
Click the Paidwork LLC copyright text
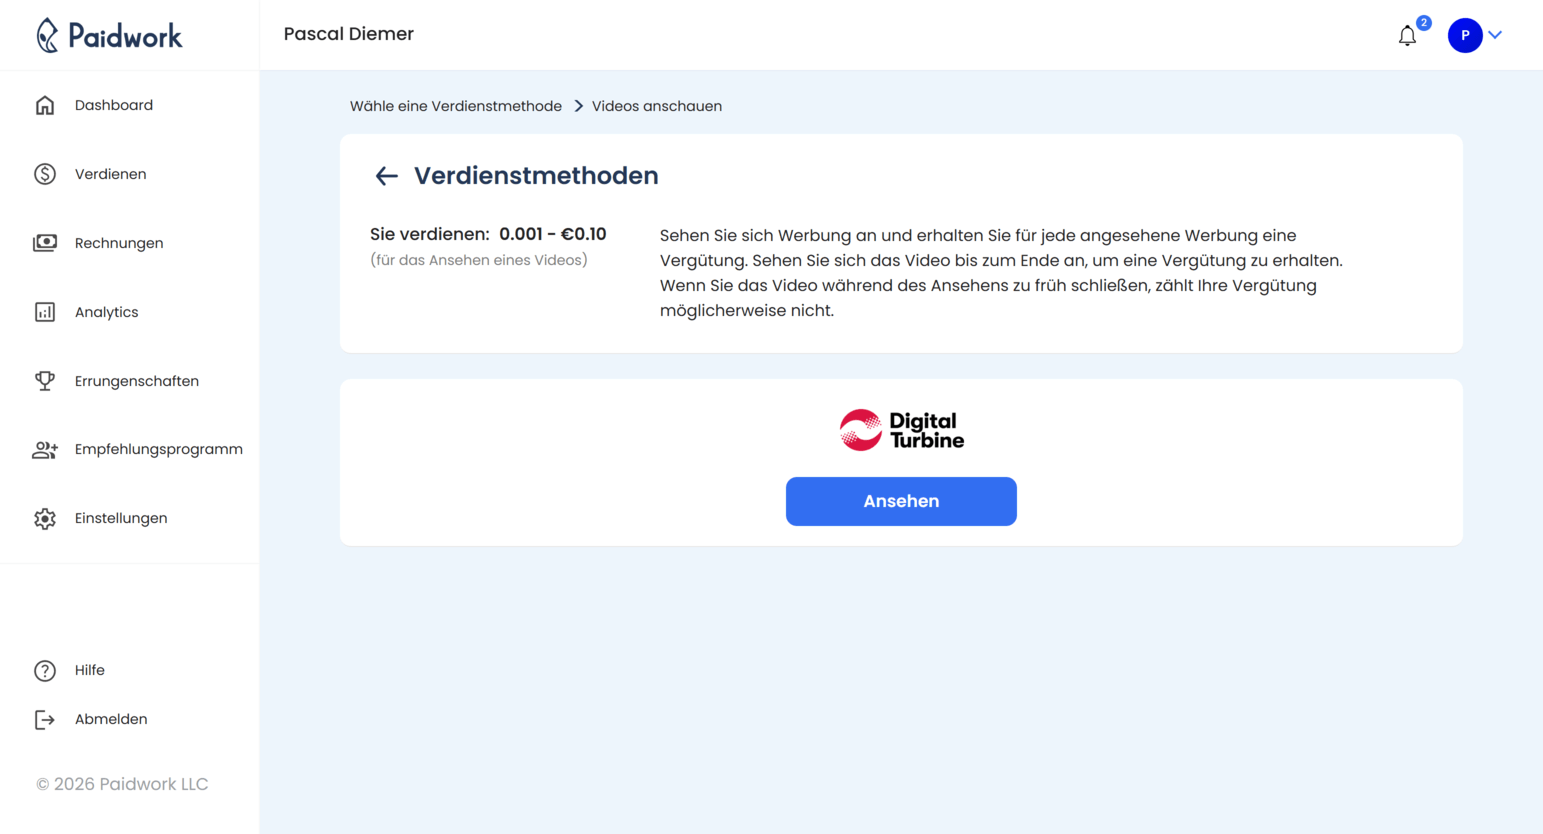point(122,784)
